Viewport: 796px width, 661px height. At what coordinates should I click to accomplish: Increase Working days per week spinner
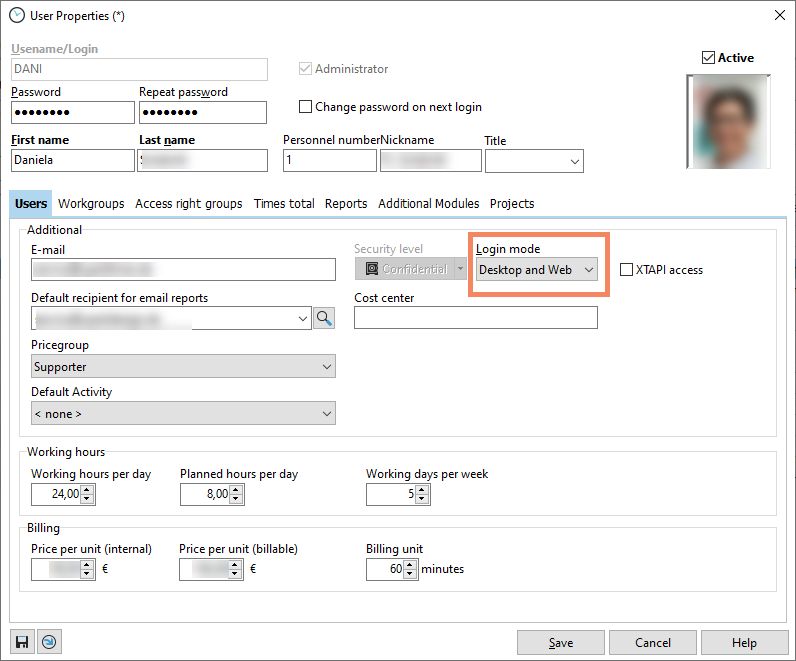[421, 489]
